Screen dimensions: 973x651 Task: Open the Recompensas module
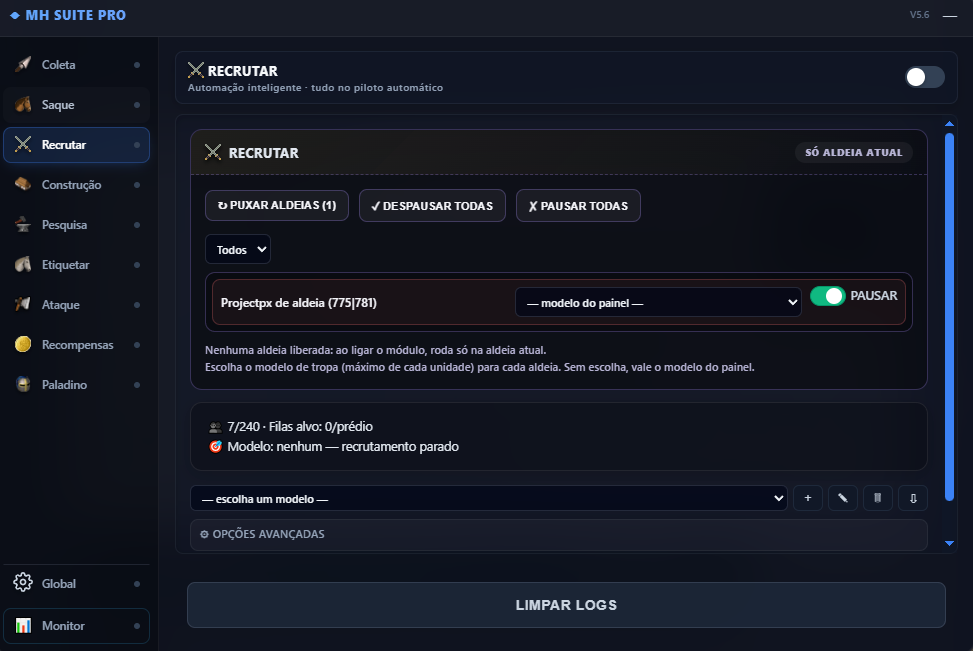click(x=76, y=345)
